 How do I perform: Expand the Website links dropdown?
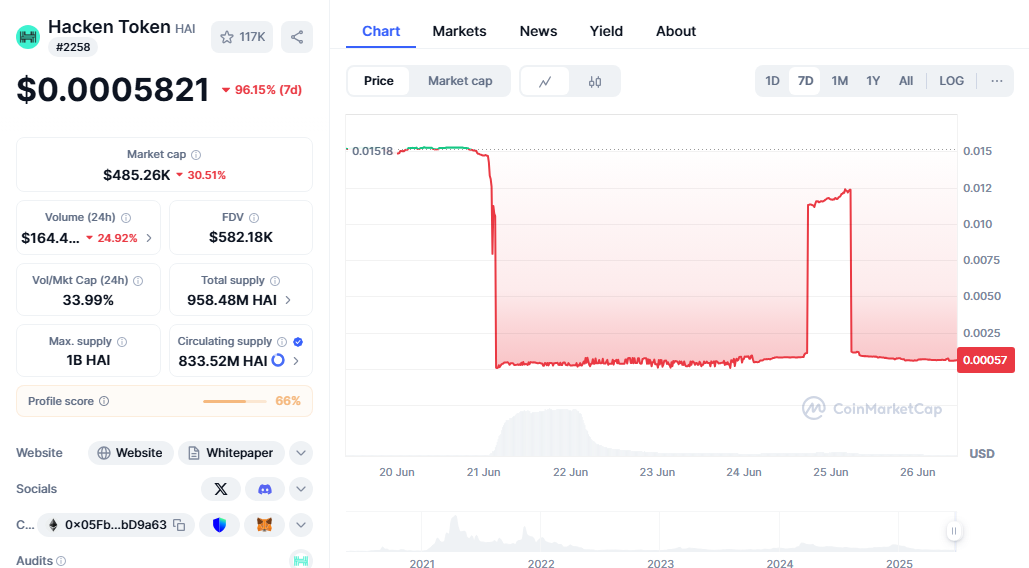point(301,453)
